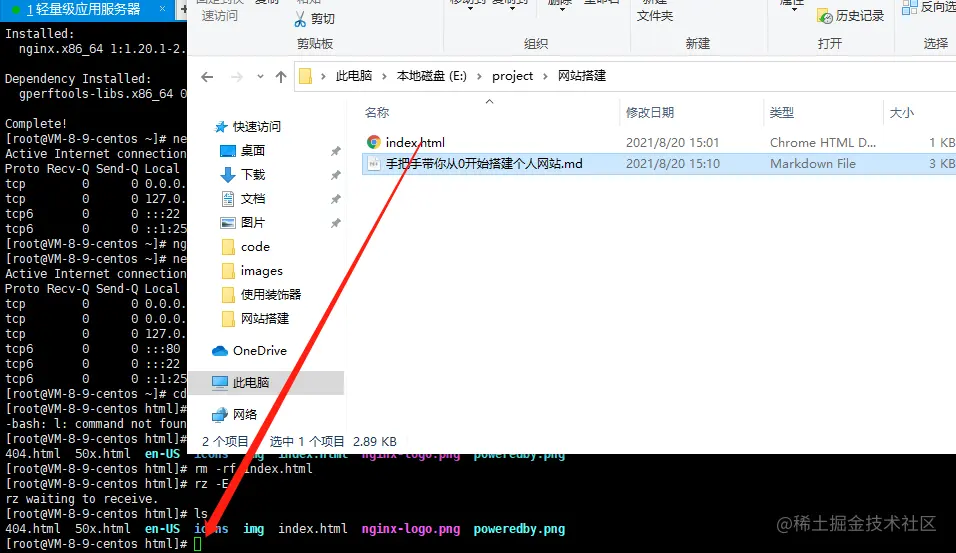Open 文档 in the navigation pane
This screenshot has width=956, height=553.
pyautogui.click(x=252, y=198)
